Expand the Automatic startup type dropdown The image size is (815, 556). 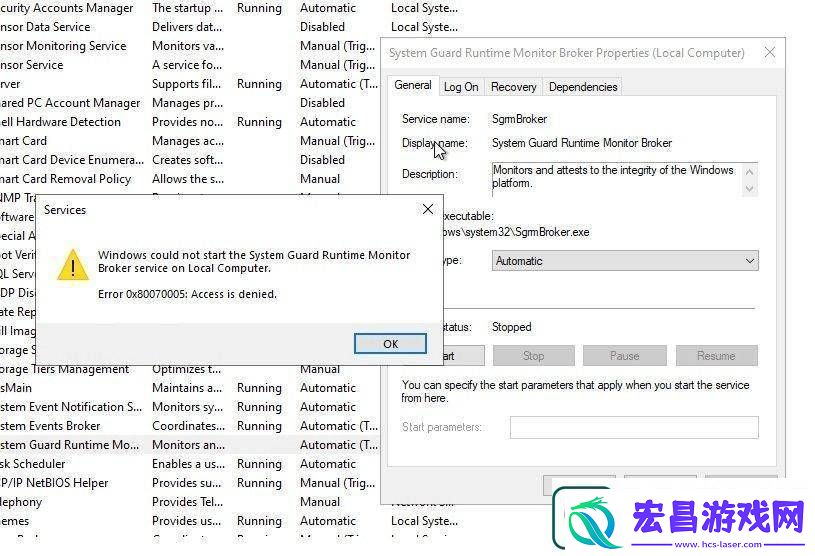[x=625, y=261]
